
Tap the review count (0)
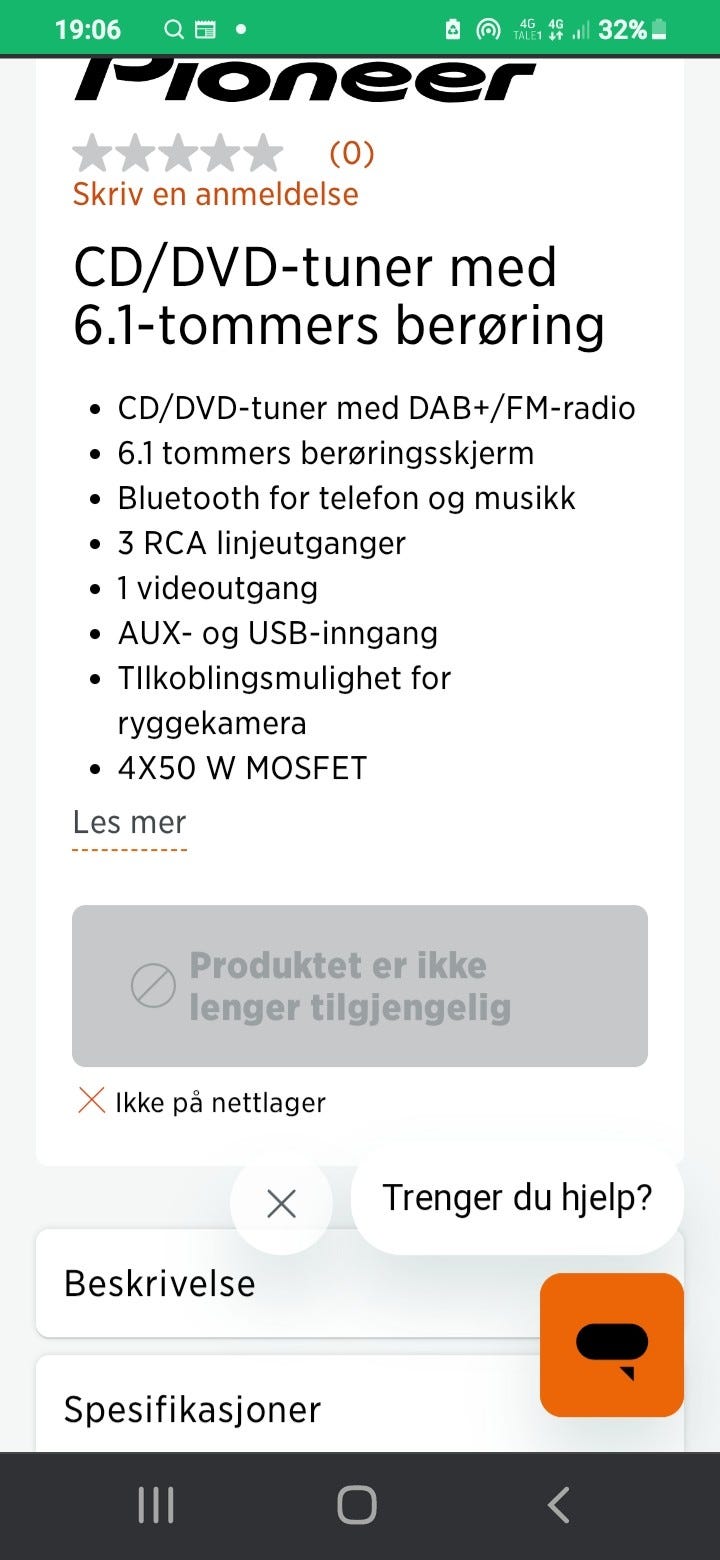pyautogui.click(x=351, y=153)
